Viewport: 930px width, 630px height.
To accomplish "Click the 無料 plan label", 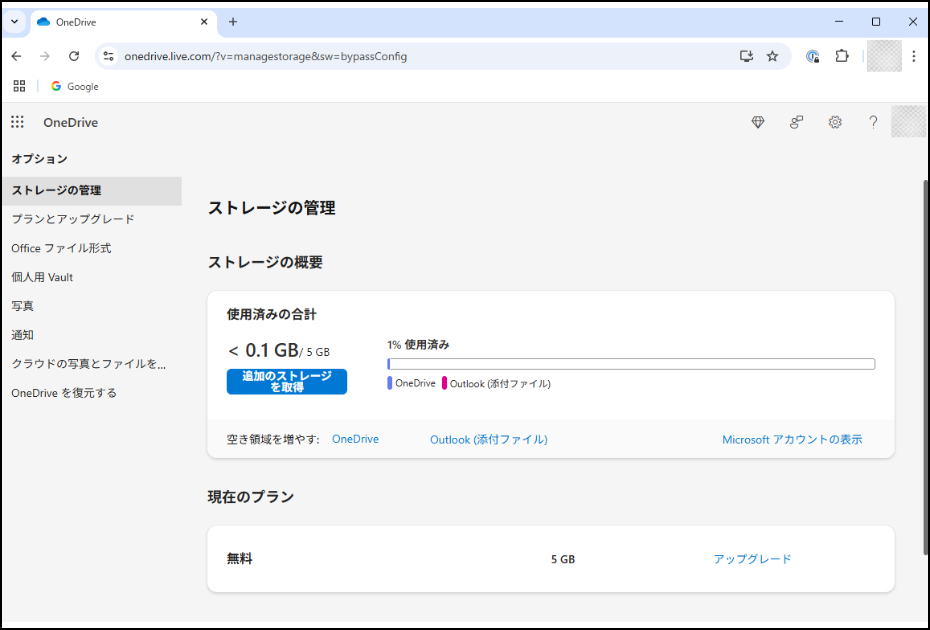I will click(x=240, y=558).
